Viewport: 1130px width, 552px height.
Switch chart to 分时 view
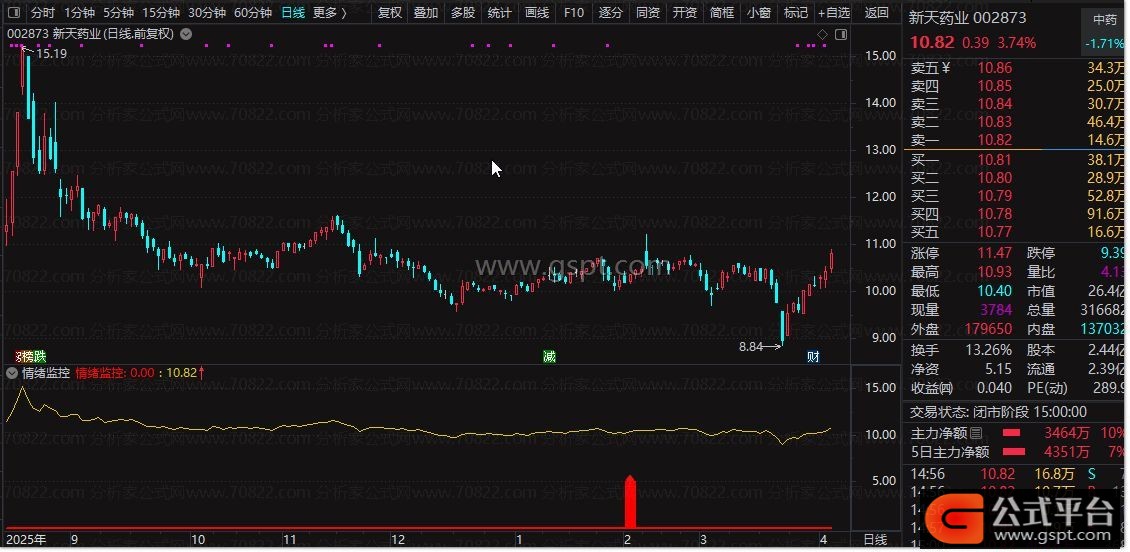coord(42,13)
